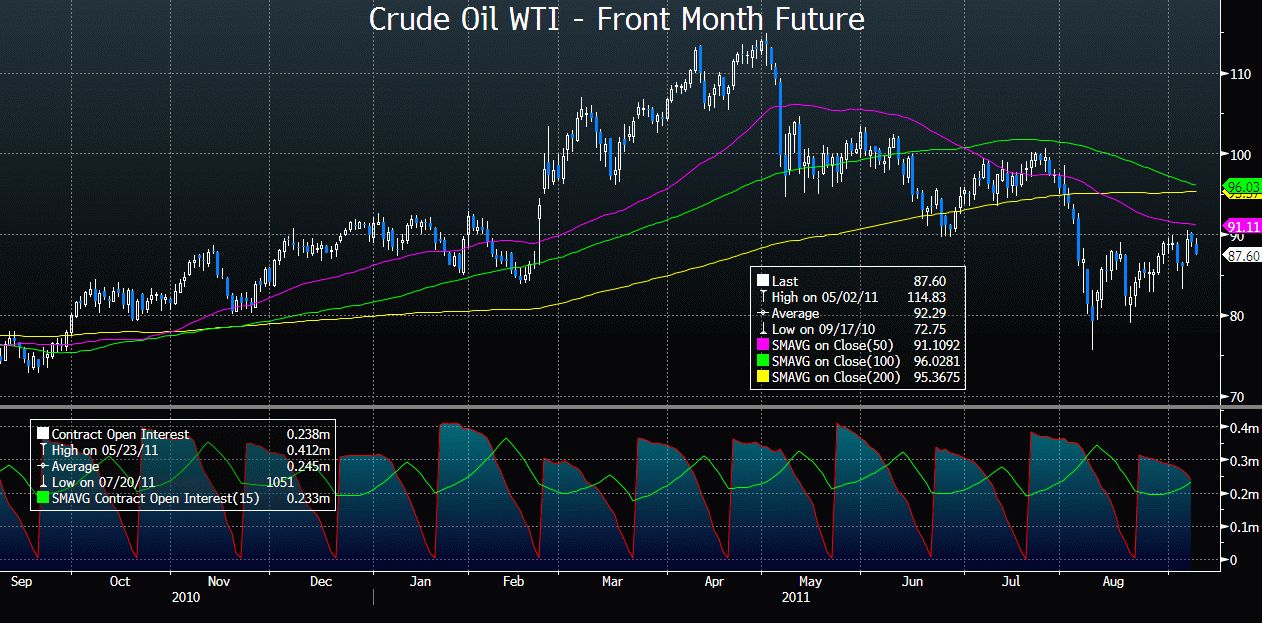Click the magenta SMAVG on Close(50) swatch
1262x623 pixels.
[x=763, y=345]
